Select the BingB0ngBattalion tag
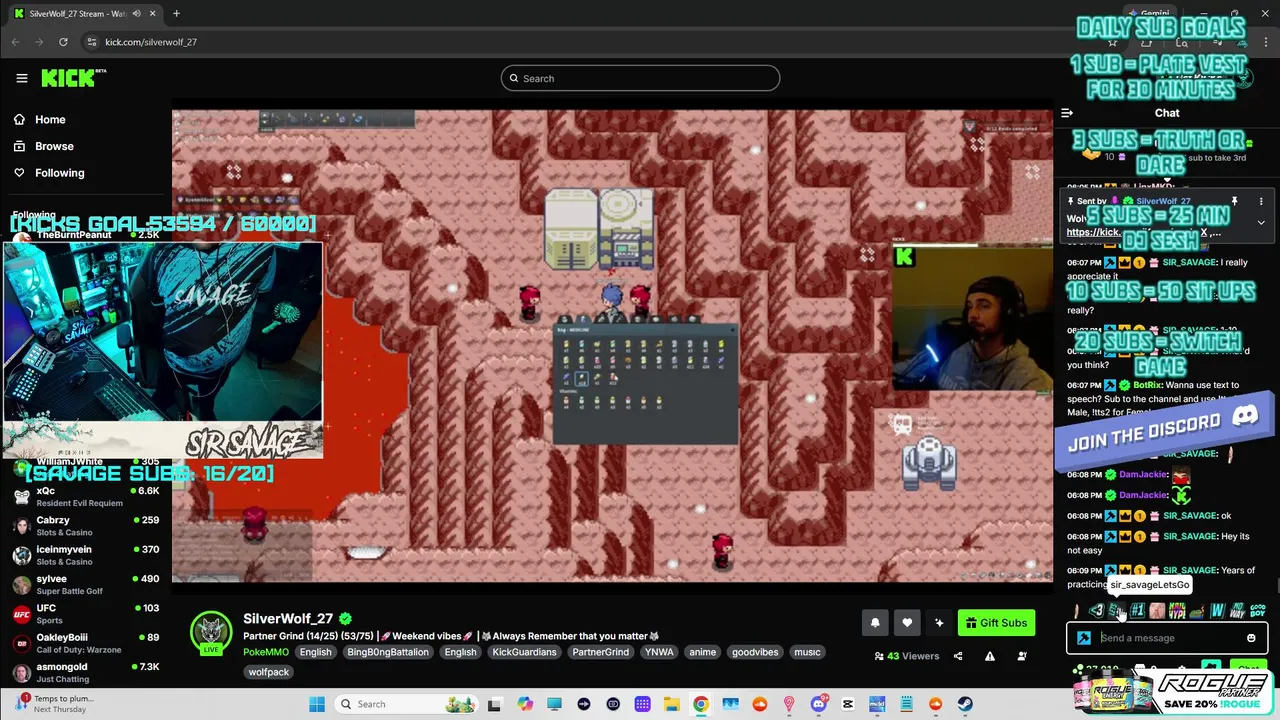Image resolution: width=1280 pixels, height=720 pixels. click(x=388, y=652)
